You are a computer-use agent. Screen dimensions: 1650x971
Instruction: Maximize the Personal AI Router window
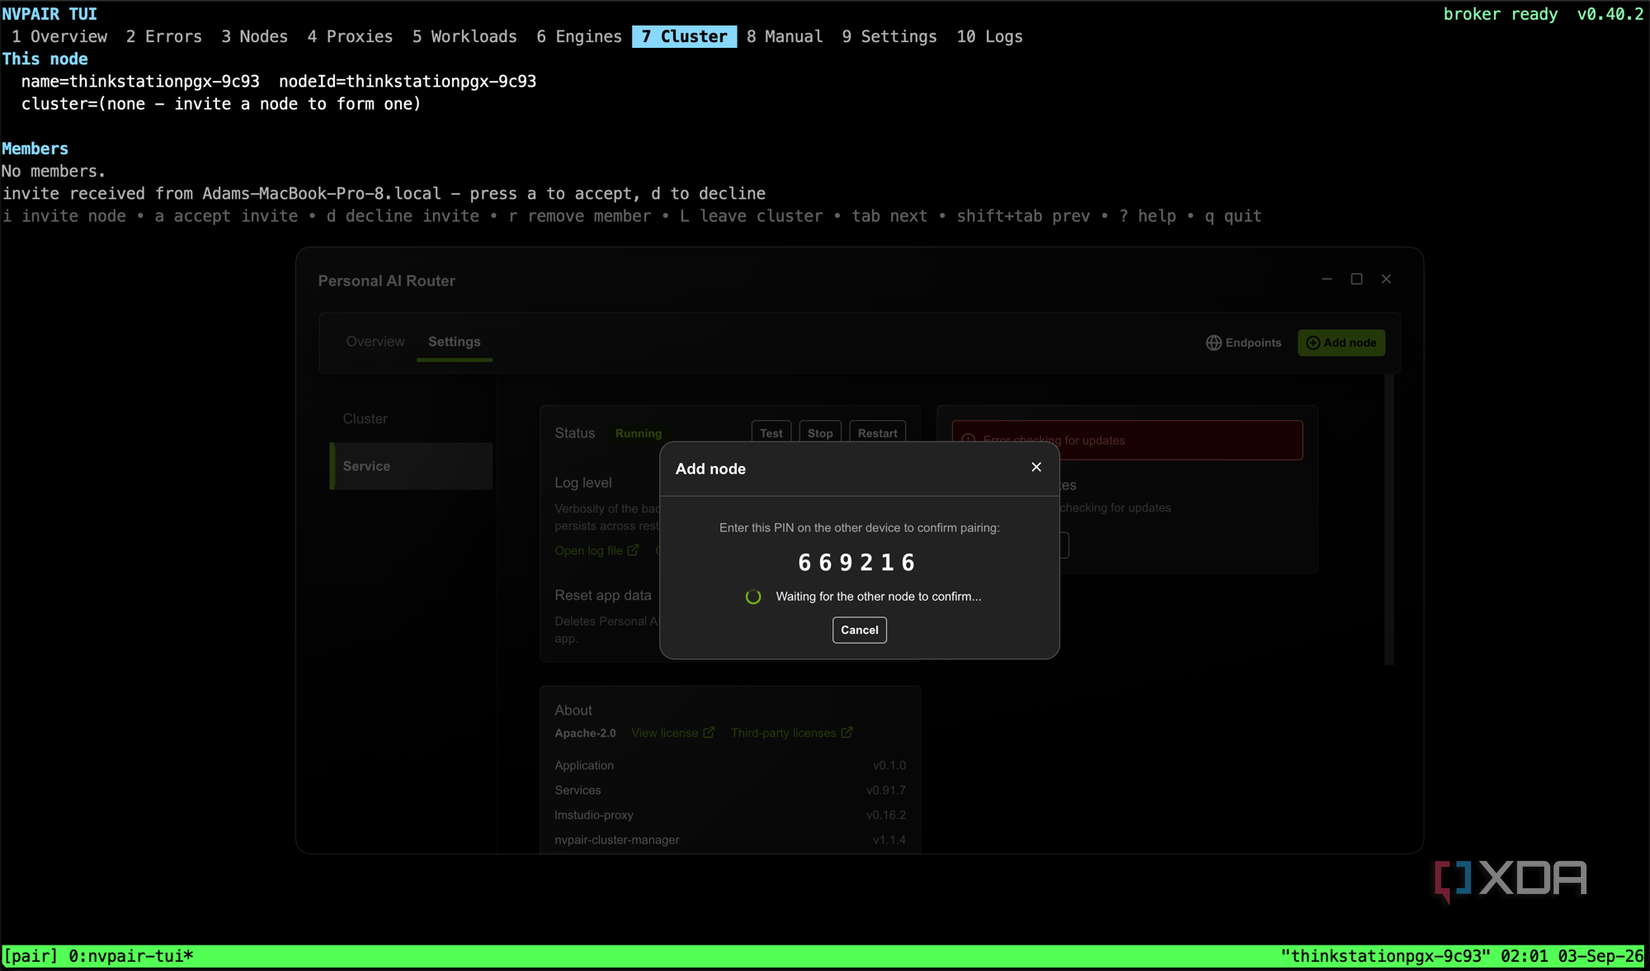click(x=1357, y=279)
